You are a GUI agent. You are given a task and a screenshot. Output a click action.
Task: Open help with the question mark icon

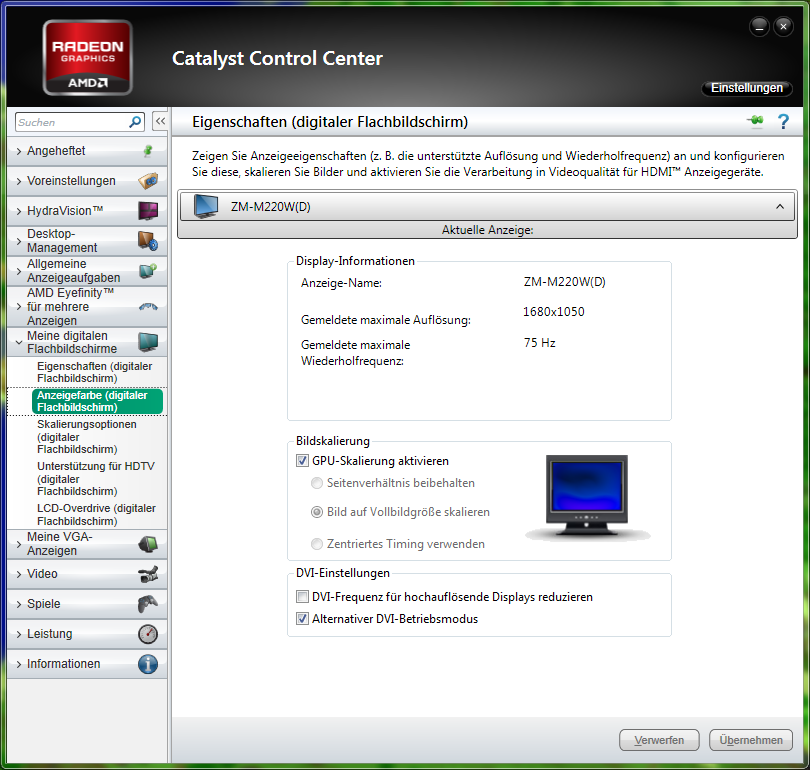point(783,121)
